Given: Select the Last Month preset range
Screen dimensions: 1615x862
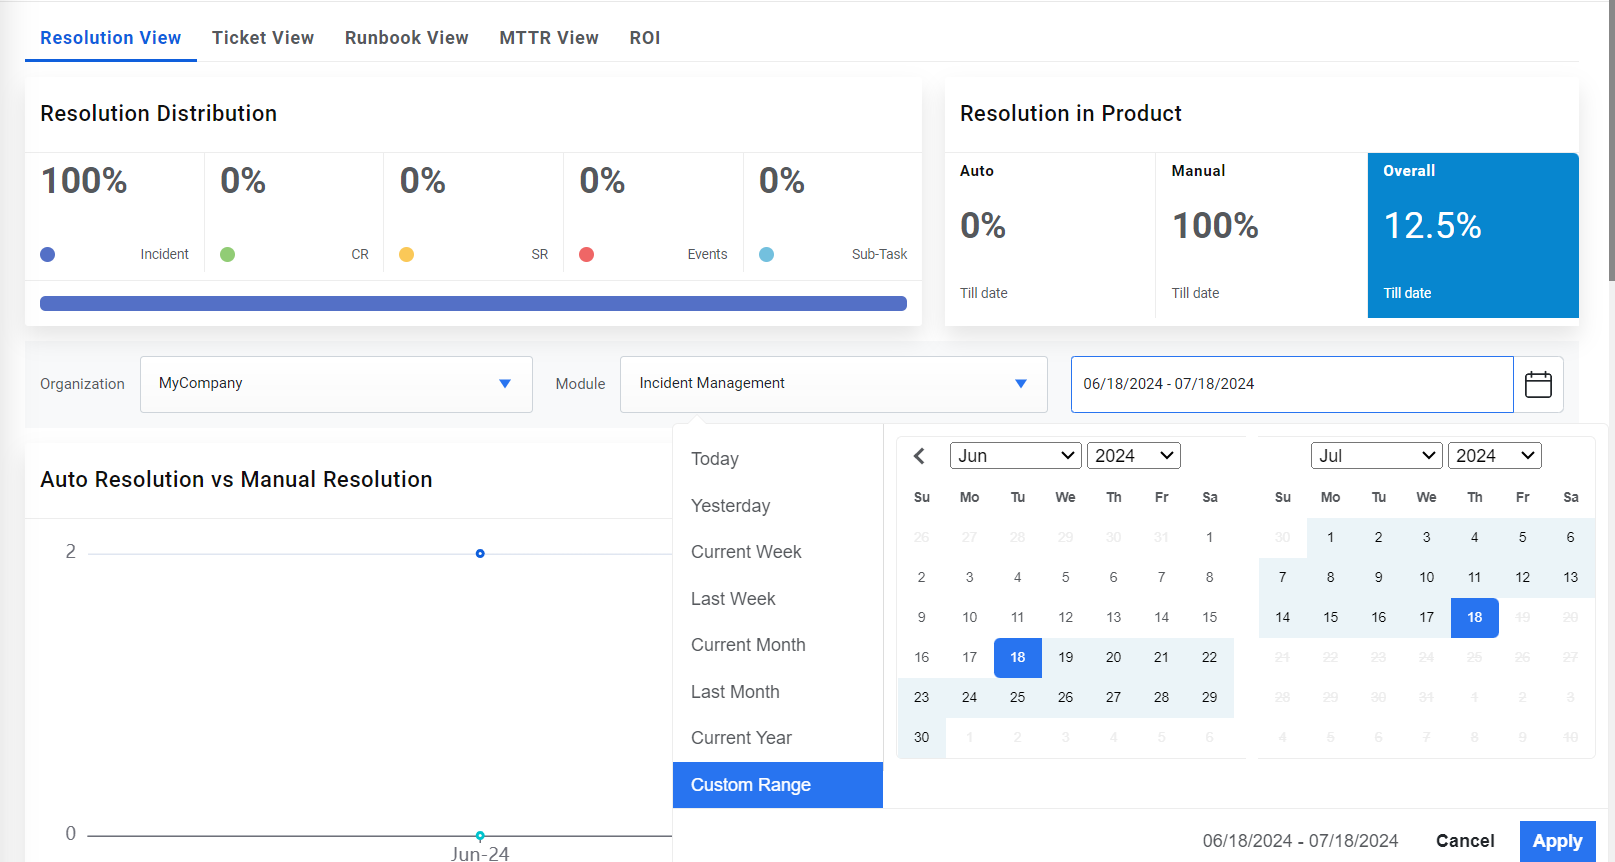Looking at the screenshot, I should pos(735,692).
